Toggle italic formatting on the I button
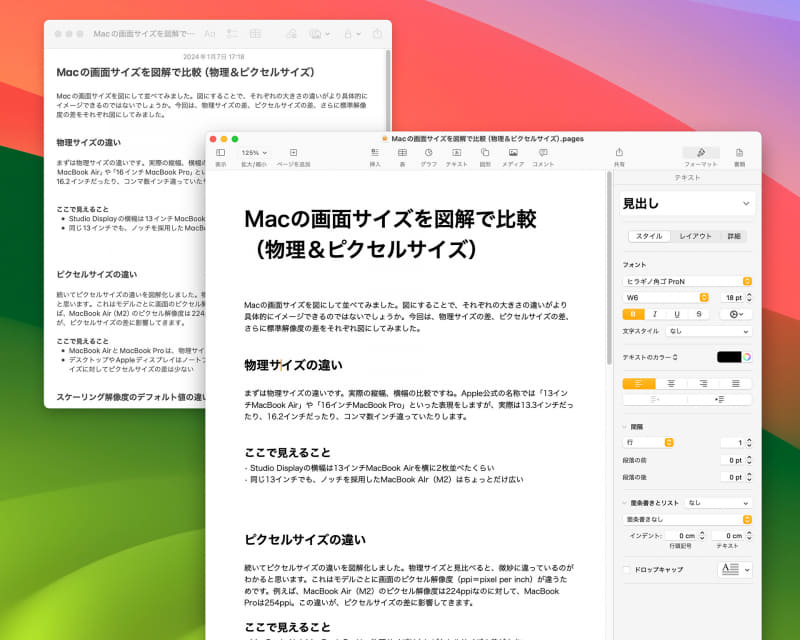 [x=656, y=314]
